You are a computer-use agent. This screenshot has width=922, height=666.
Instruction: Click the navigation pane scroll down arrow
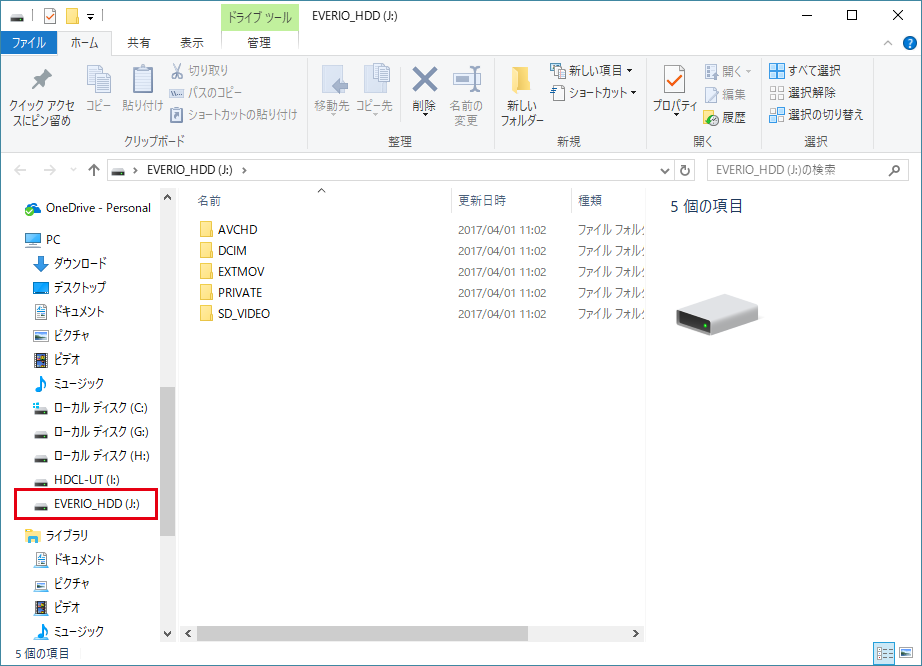[168, 634]
